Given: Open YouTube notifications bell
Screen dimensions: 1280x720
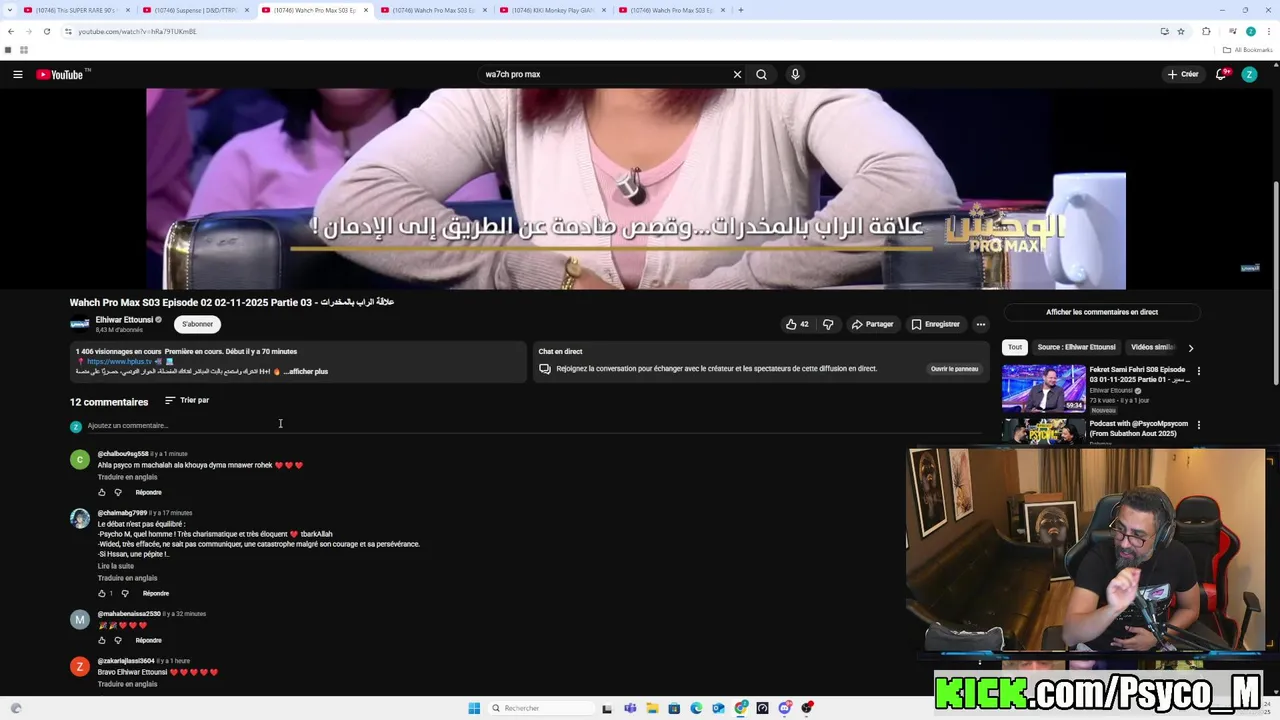Looking at the screenshot, I should pos(1221,74).
